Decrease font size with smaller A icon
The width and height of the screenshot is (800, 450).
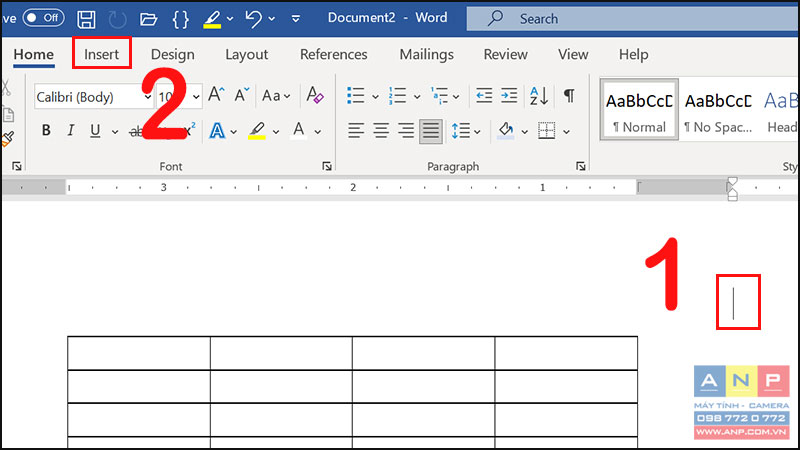(x=241, y=95)
